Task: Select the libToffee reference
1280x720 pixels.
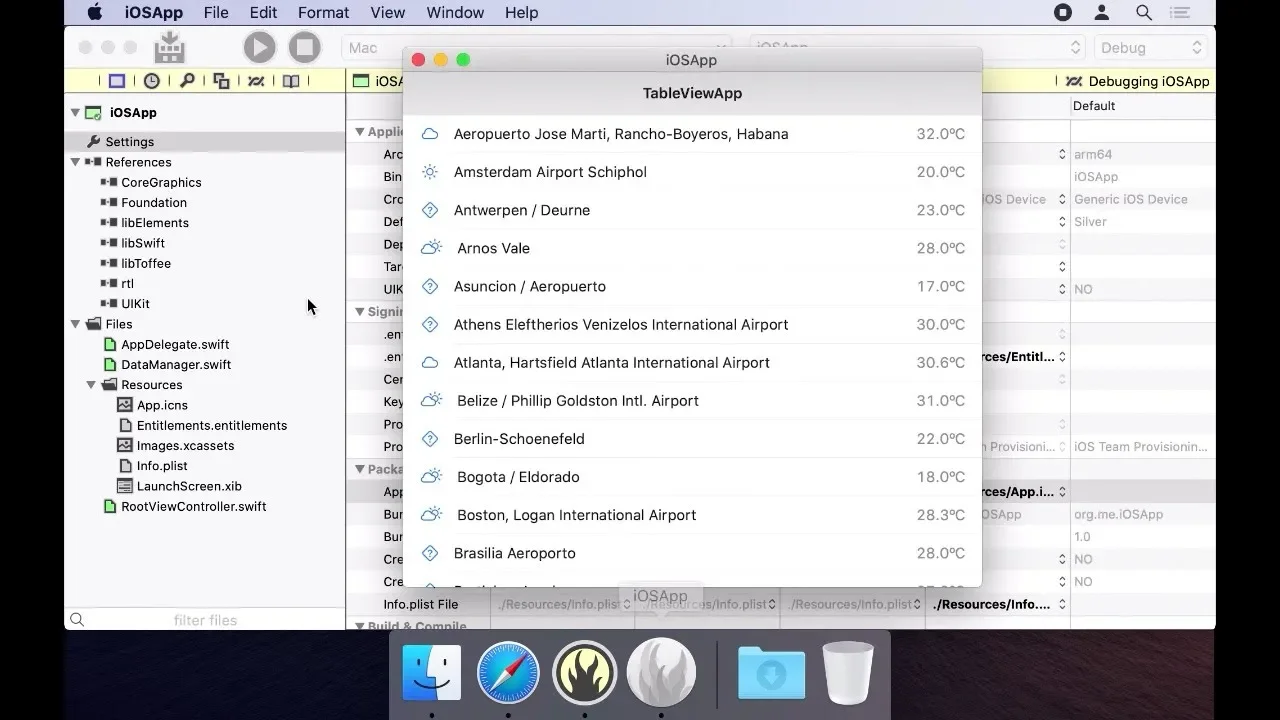Action: 146,263
